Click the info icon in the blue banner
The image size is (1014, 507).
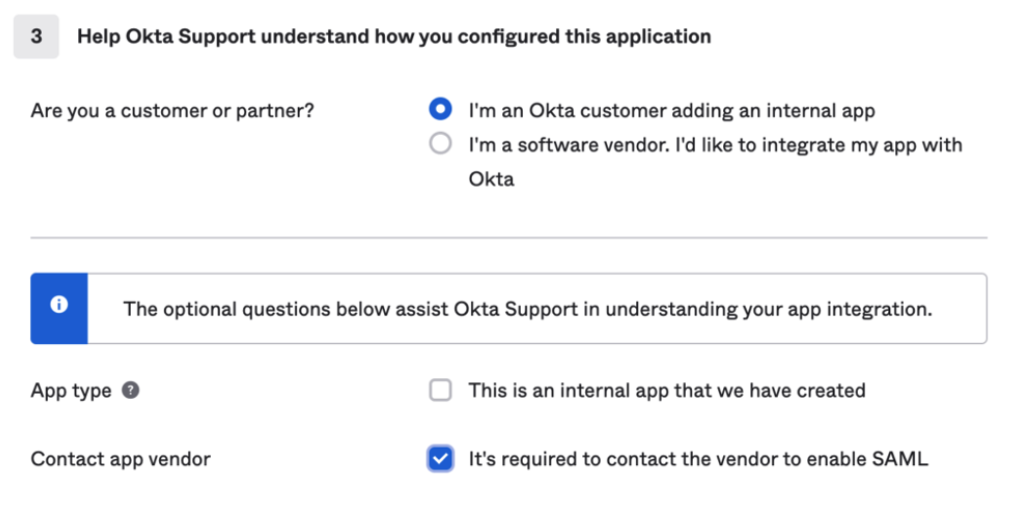pos(59,307)
